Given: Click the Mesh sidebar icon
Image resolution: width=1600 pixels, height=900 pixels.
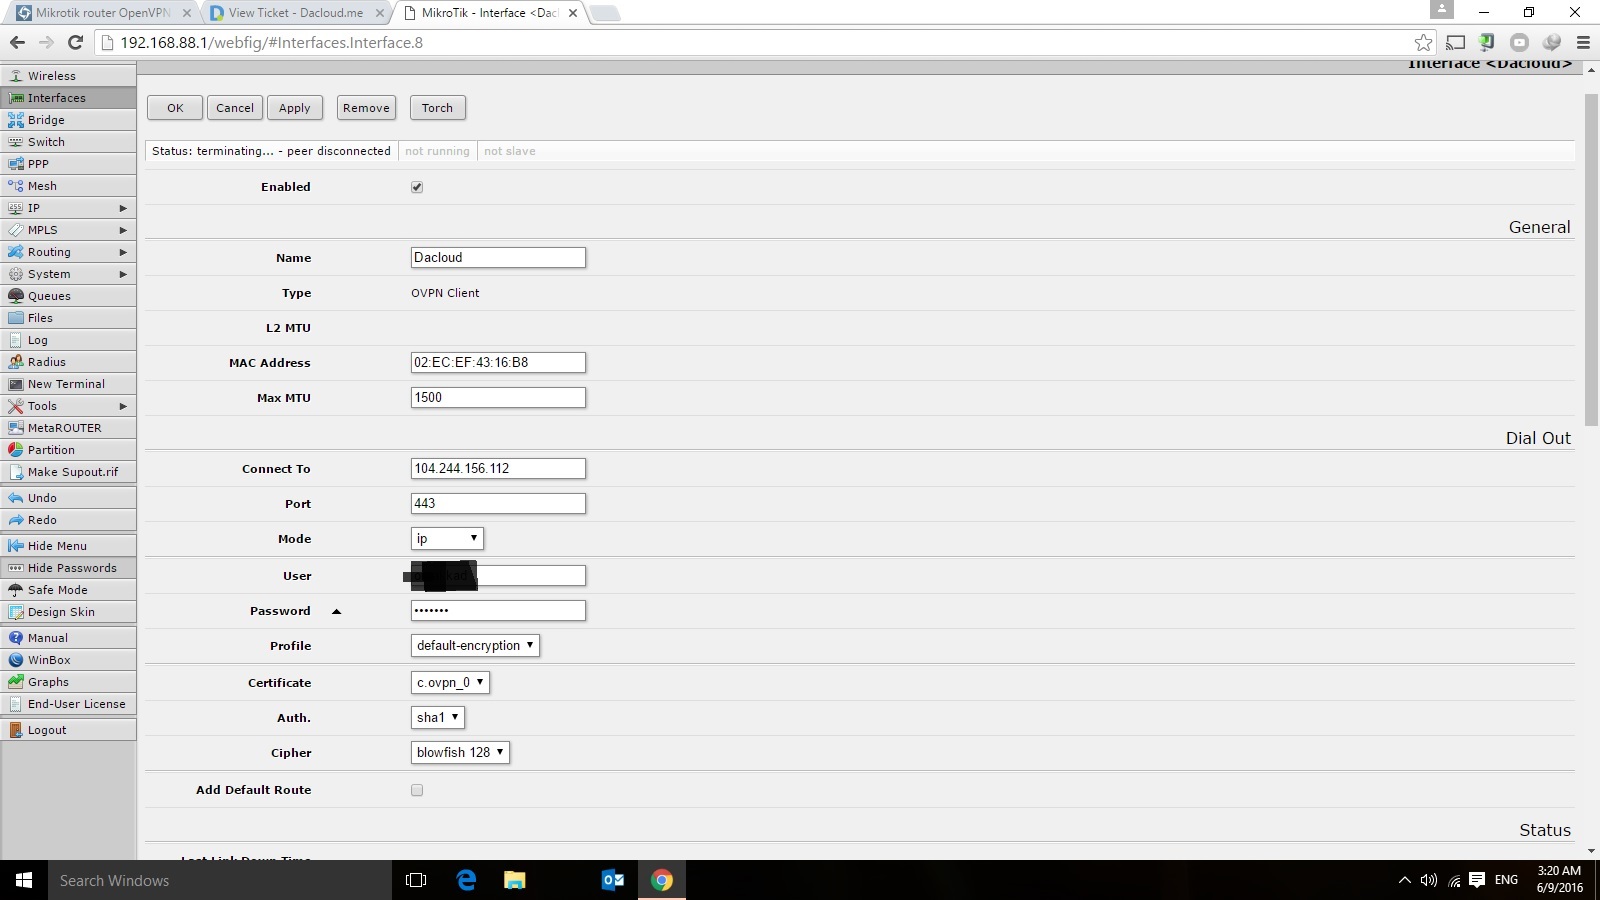Looking at the screenshot, I should pyautogui.click(x=16, y=186).
